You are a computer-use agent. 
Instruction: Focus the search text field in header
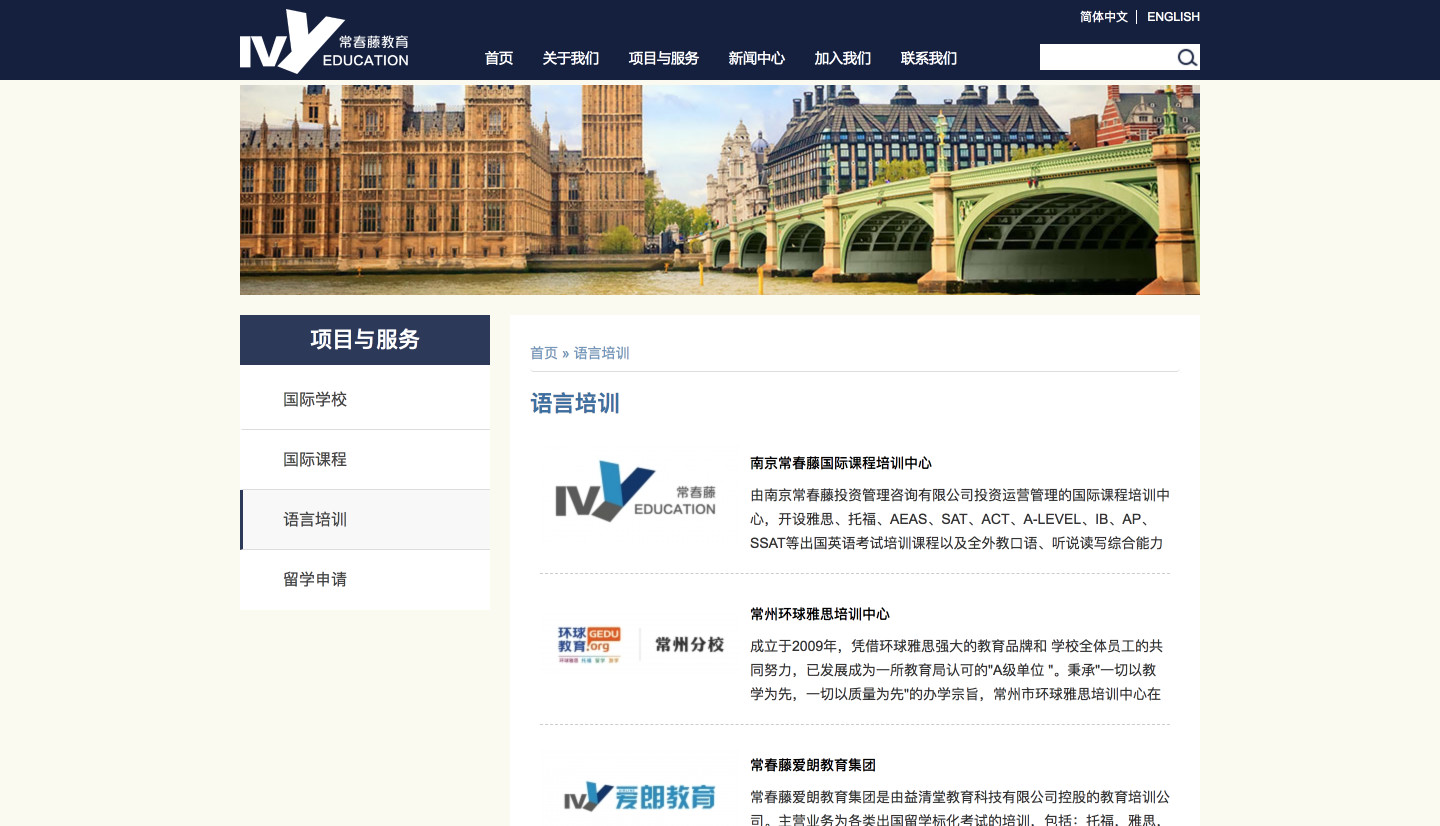click(x=1106, y=58)
